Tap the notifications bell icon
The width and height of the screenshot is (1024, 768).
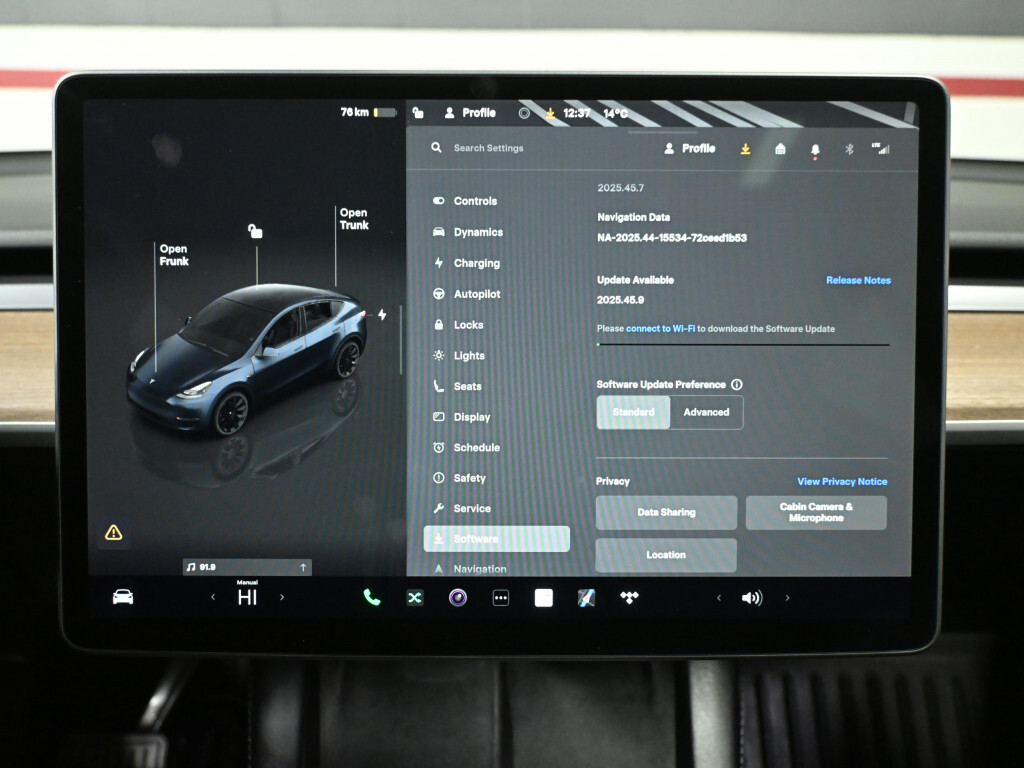(x=815, y=149)
